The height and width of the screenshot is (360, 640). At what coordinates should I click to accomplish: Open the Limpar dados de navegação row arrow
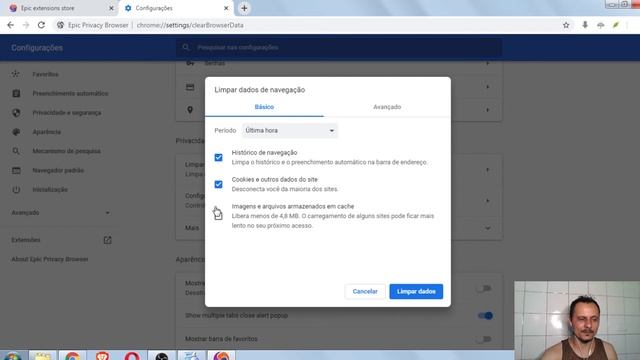(487, 170)
